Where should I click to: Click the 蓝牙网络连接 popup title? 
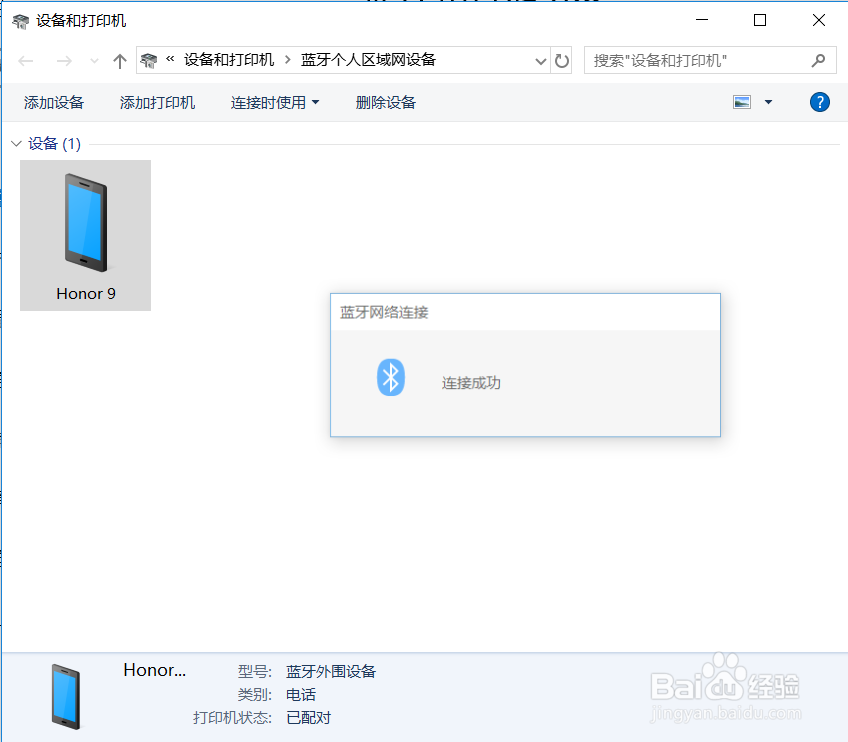[x=384, y=312]
